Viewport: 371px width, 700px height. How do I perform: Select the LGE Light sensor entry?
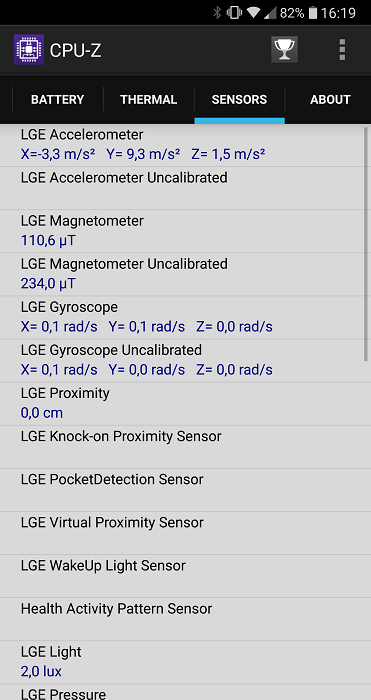pos(185,662)
